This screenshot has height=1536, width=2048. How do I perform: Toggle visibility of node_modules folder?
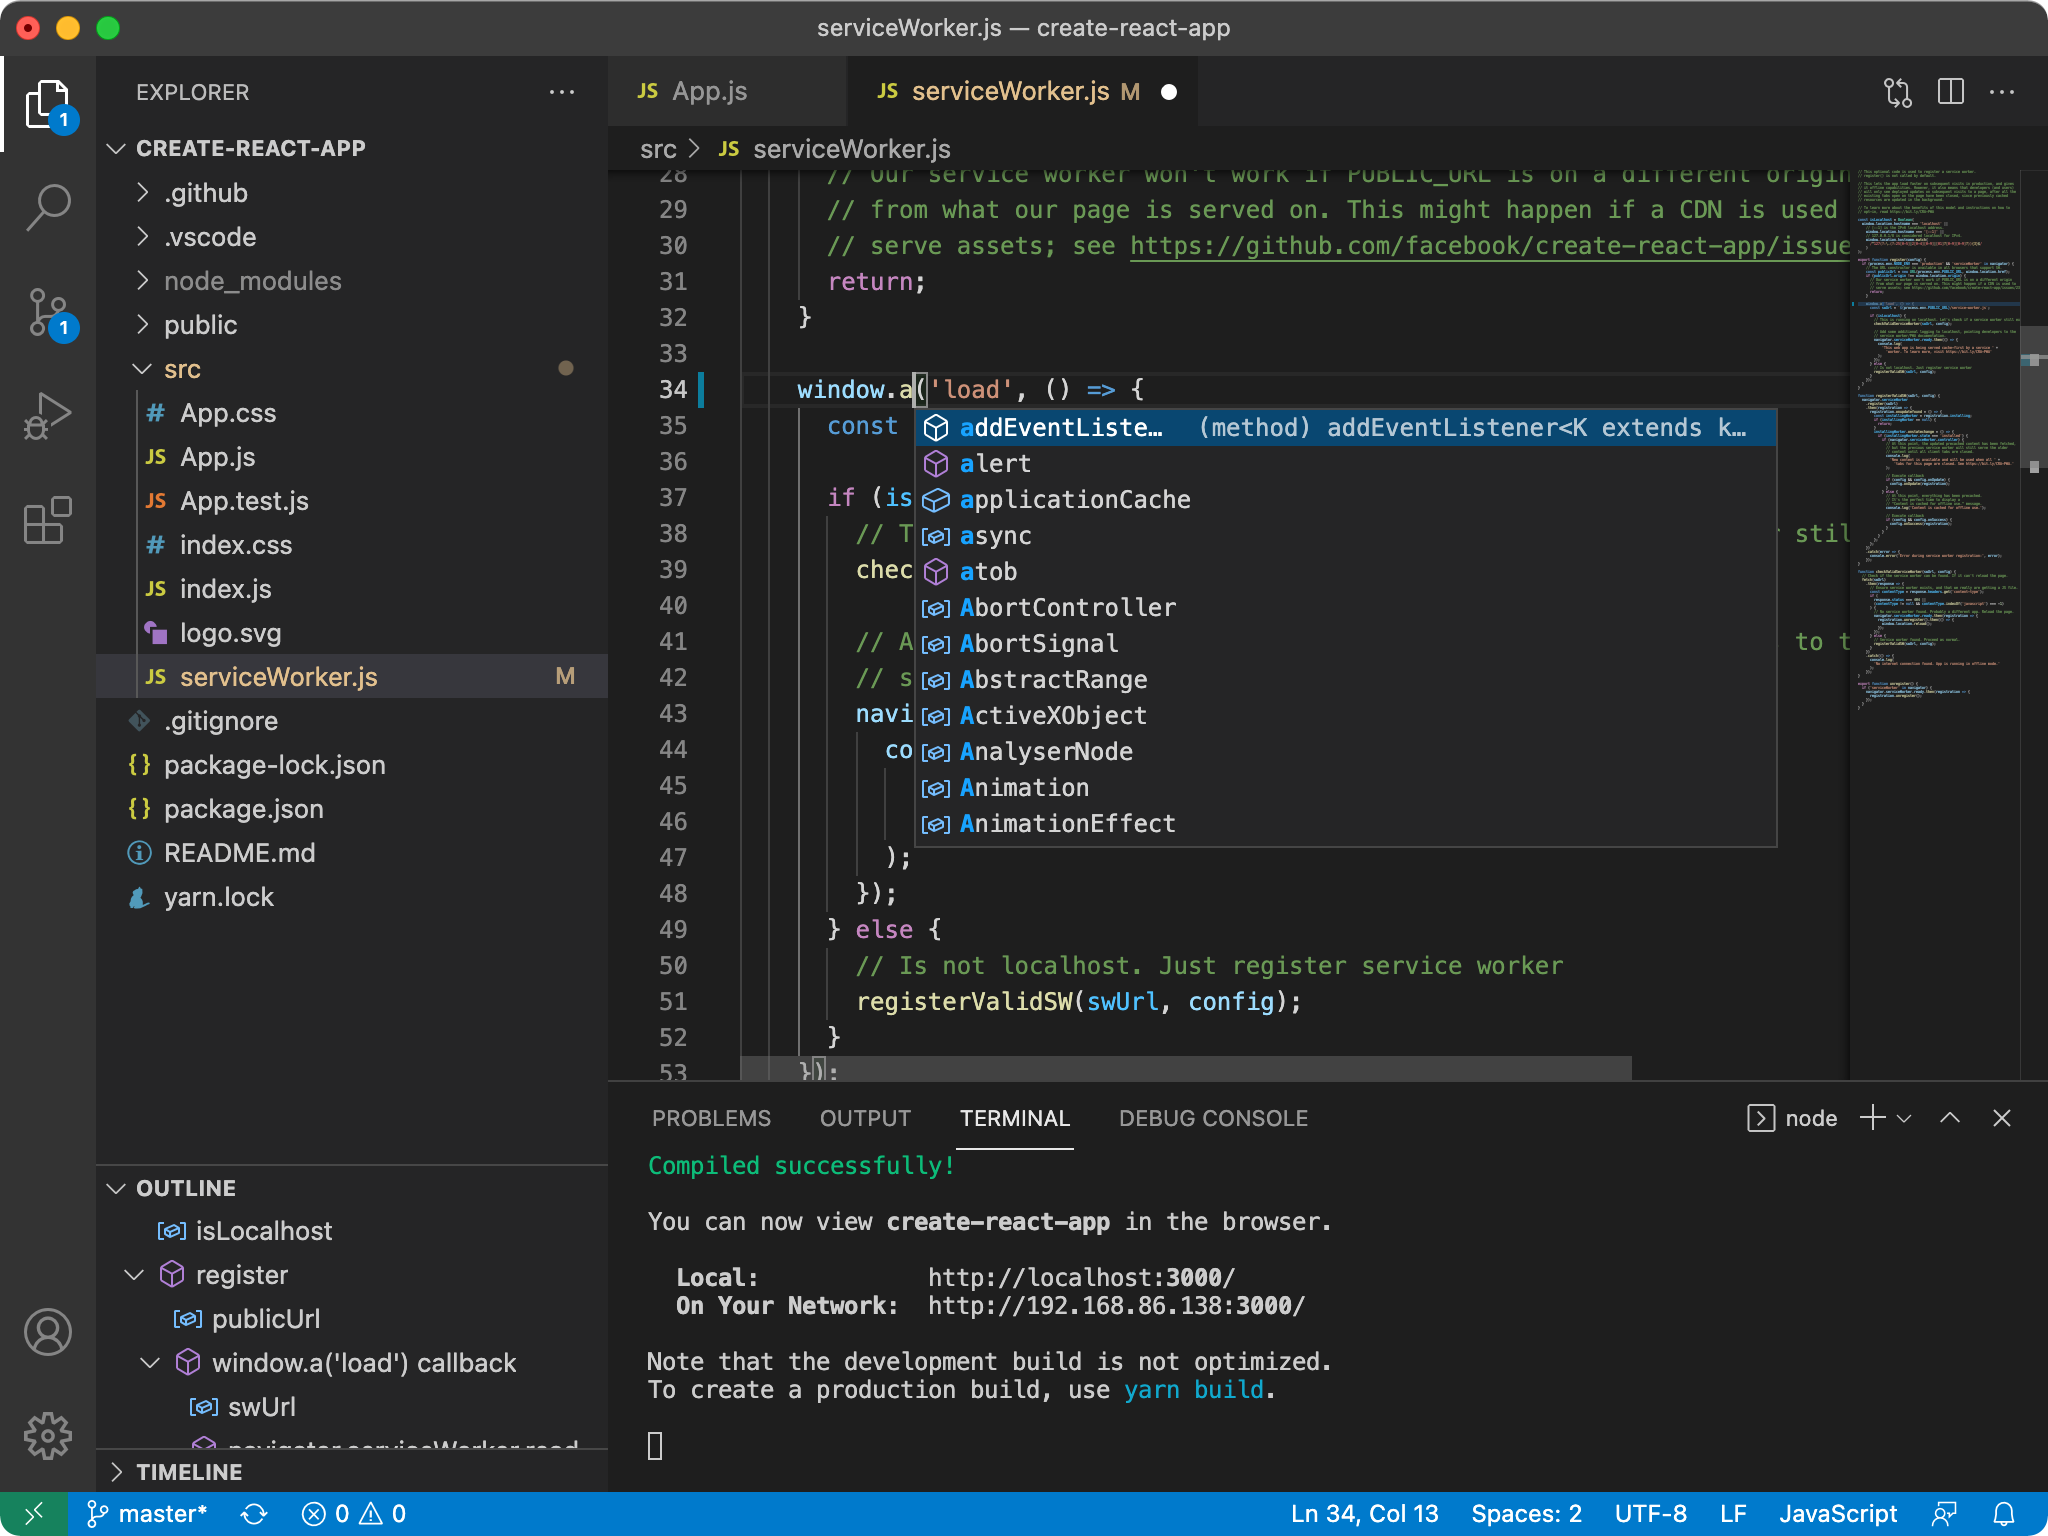(x=145, y=281)
